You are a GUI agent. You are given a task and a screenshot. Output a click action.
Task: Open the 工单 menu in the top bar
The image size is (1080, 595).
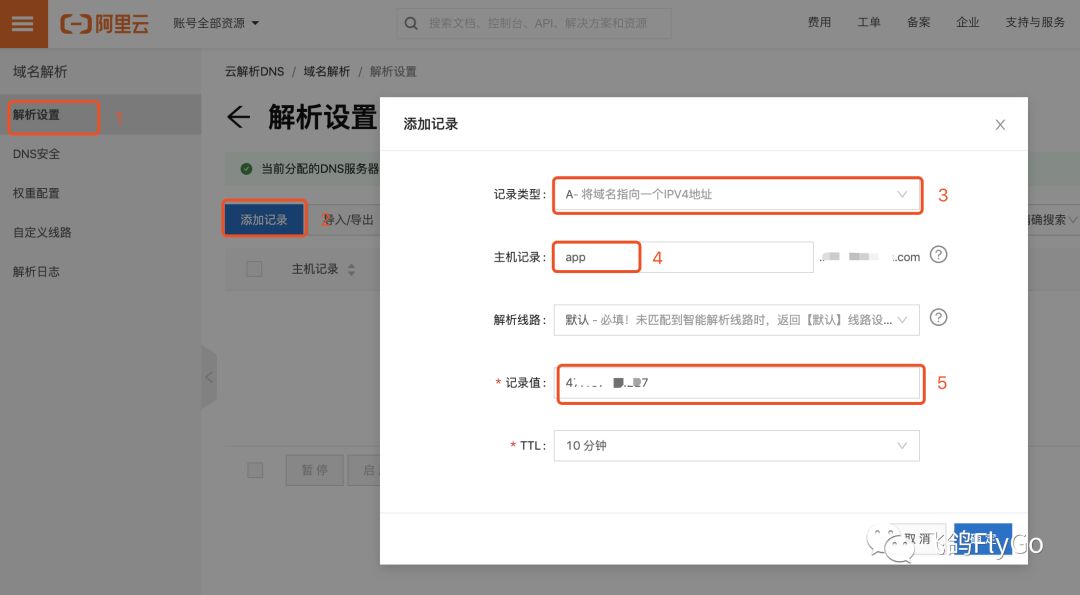[x=868, y=23]
